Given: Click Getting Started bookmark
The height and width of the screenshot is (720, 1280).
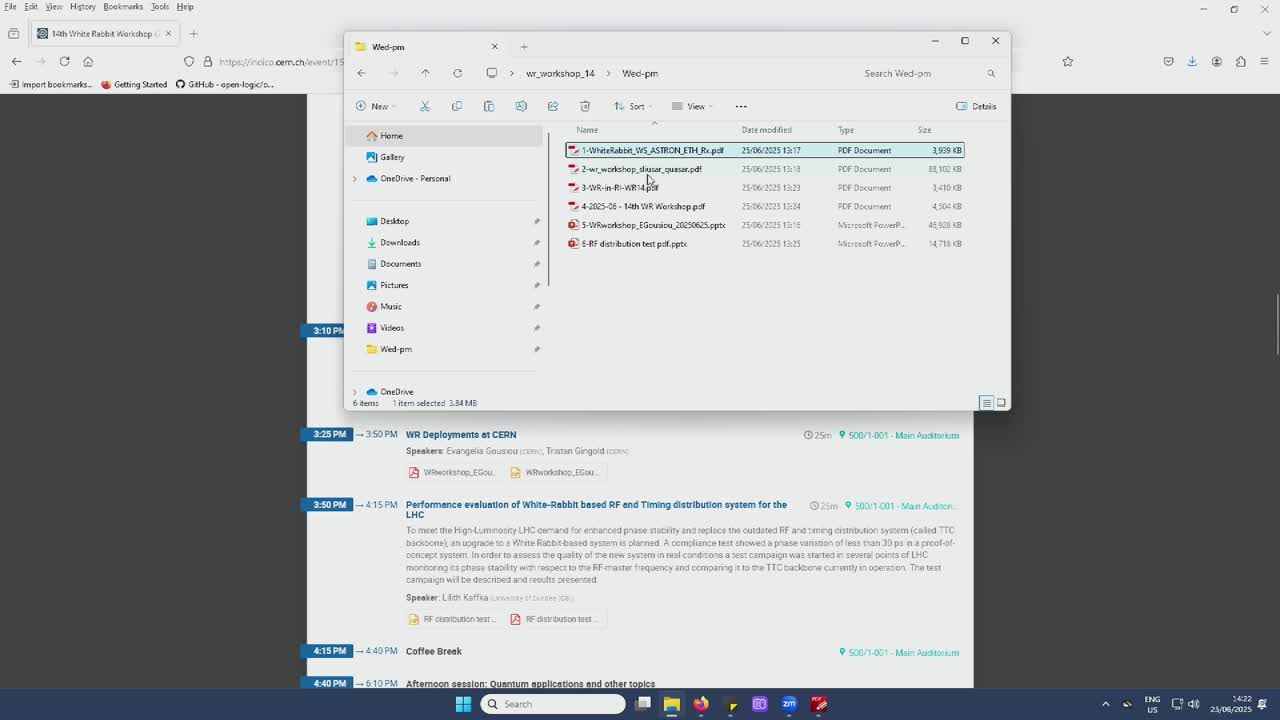Looking at the screenshot, I should click(133, 84).
